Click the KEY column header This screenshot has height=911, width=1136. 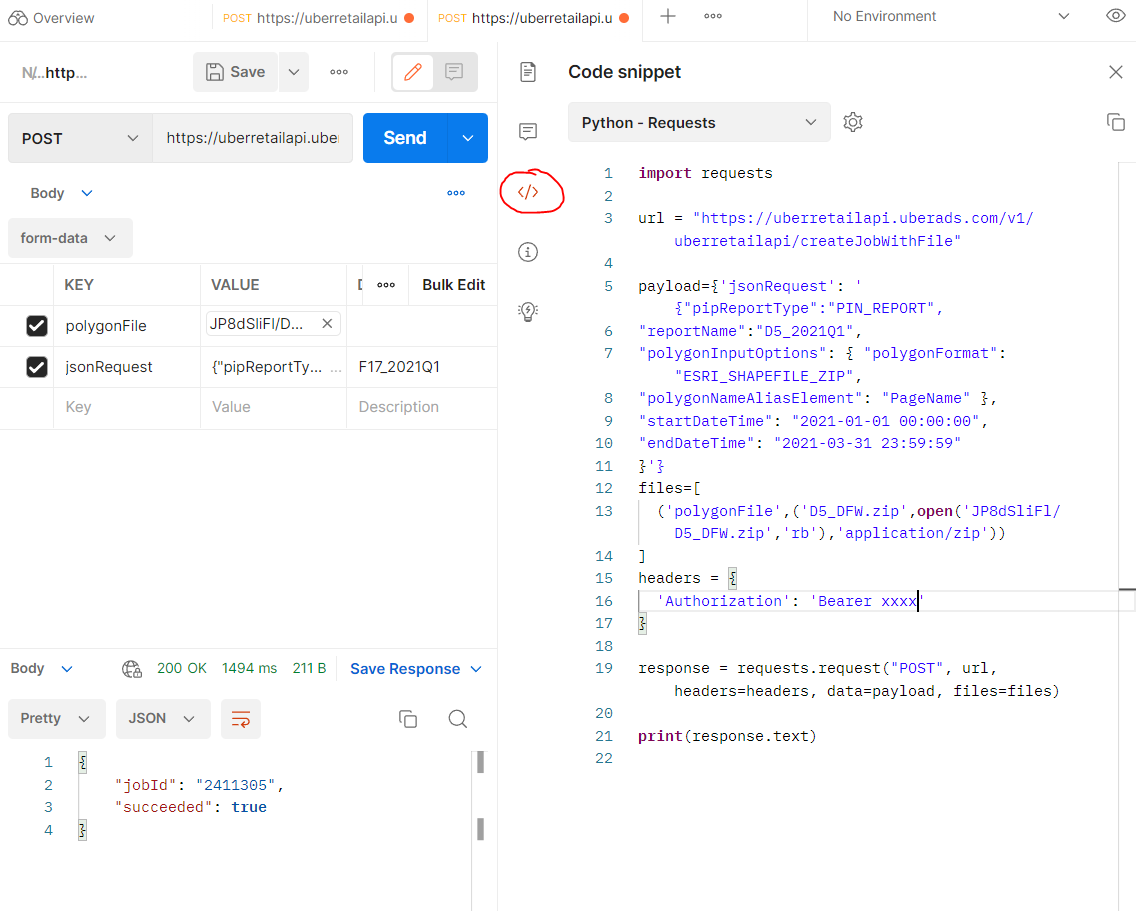coord(79,285)
